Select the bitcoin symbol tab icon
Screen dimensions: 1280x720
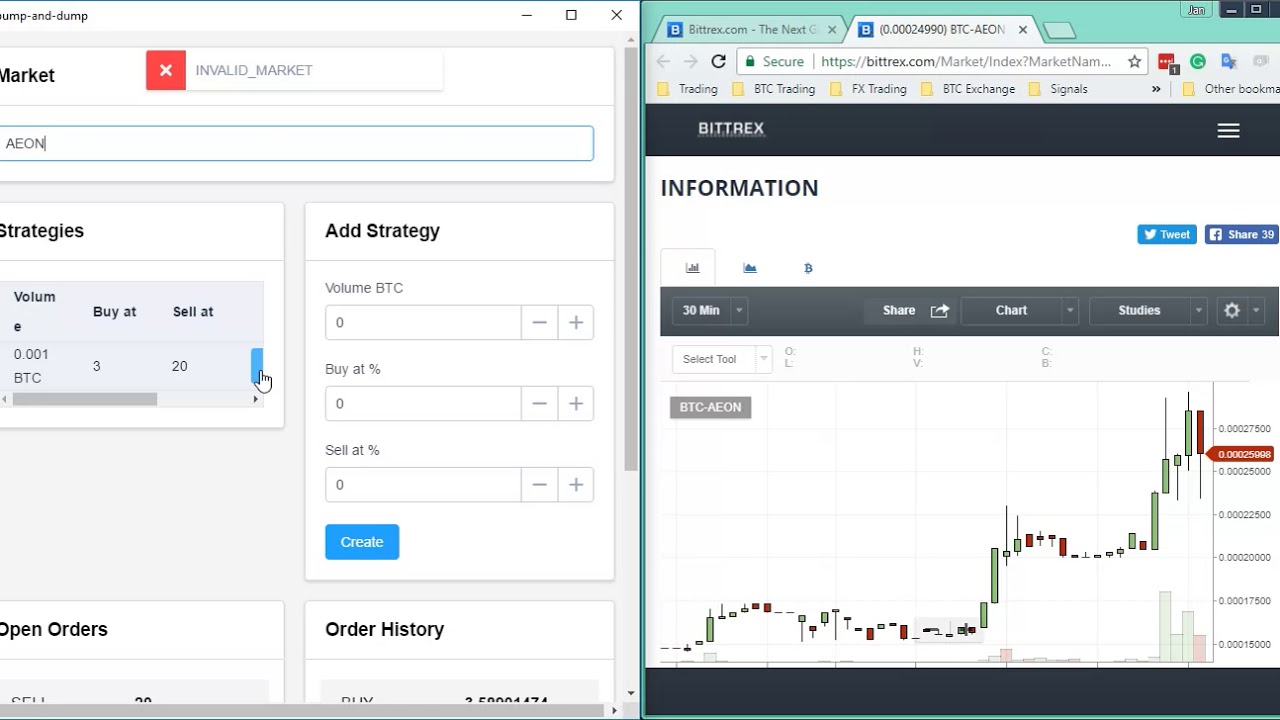(x=808, y=268)
